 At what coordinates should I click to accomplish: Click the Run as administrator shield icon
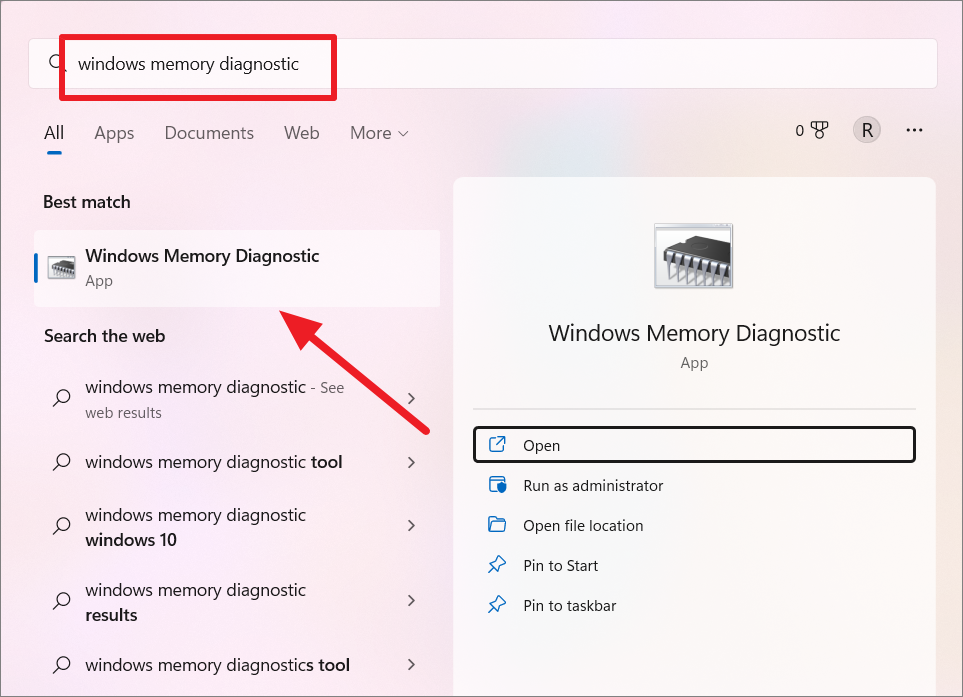click(497, 485)
